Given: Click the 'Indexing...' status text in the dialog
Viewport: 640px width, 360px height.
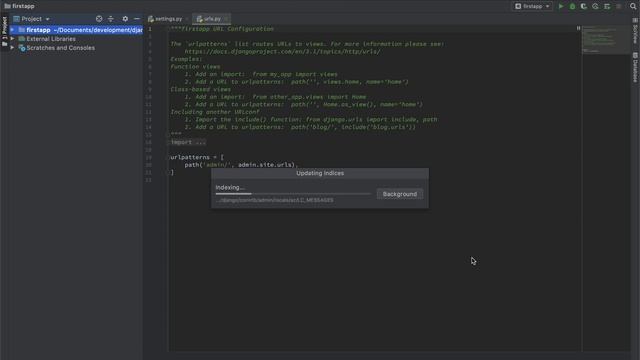Looking at the screenshot, I should (x=230, y=187).
